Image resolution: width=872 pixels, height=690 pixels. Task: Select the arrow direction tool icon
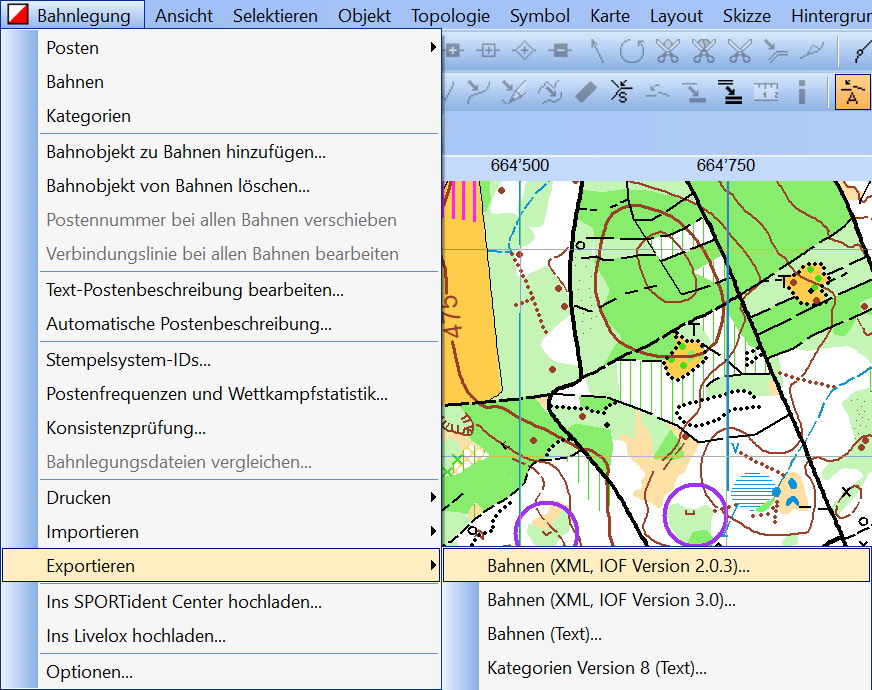coord(596,50)
